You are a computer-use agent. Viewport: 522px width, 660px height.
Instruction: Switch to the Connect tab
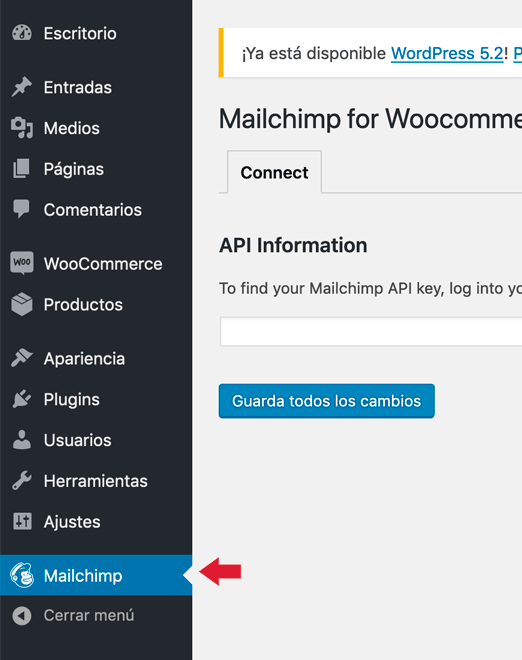pyautogui.click(x=274, y=172)
